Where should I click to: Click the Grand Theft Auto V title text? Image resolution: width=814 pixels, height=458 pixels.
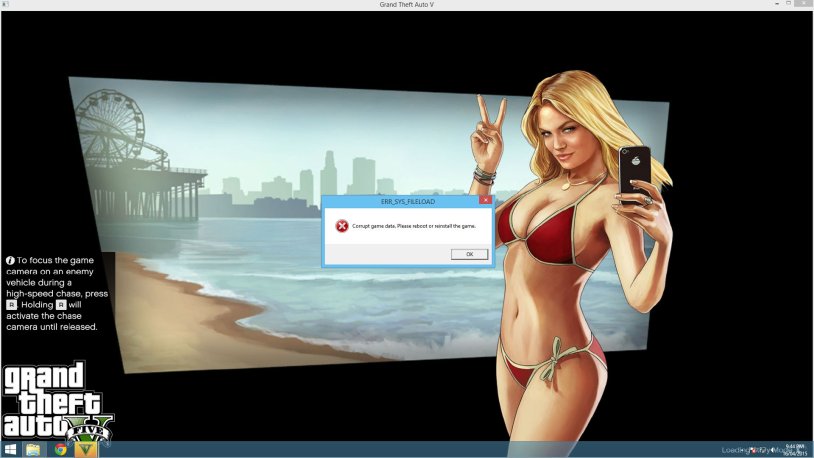pos(406,4)
